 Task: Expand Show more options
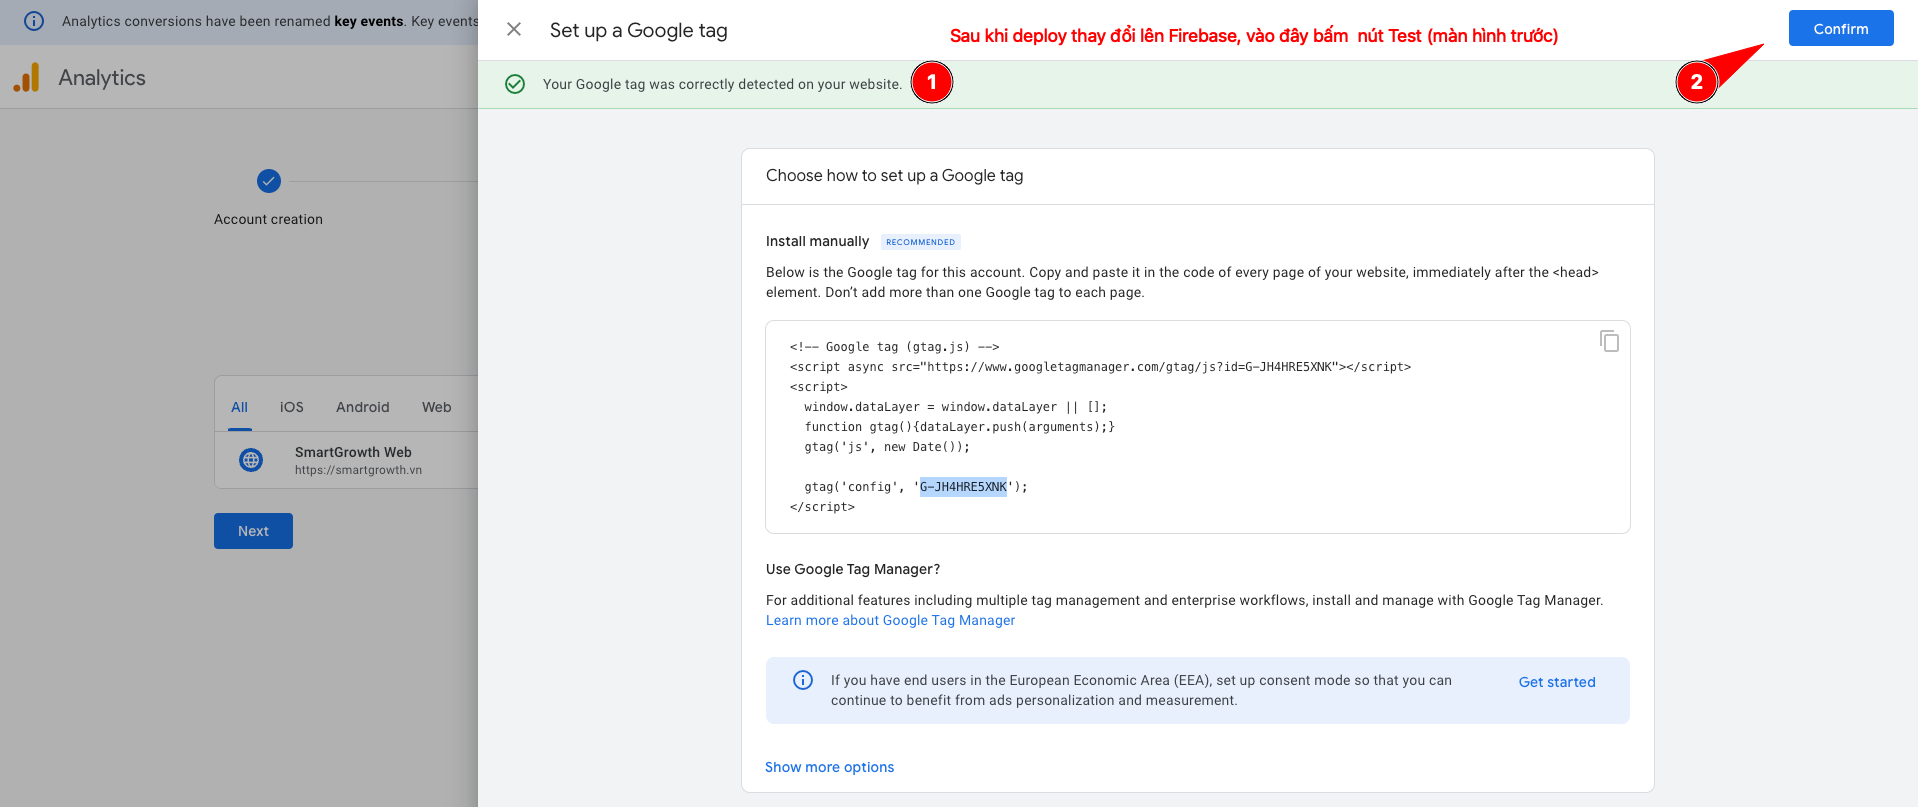829,767
